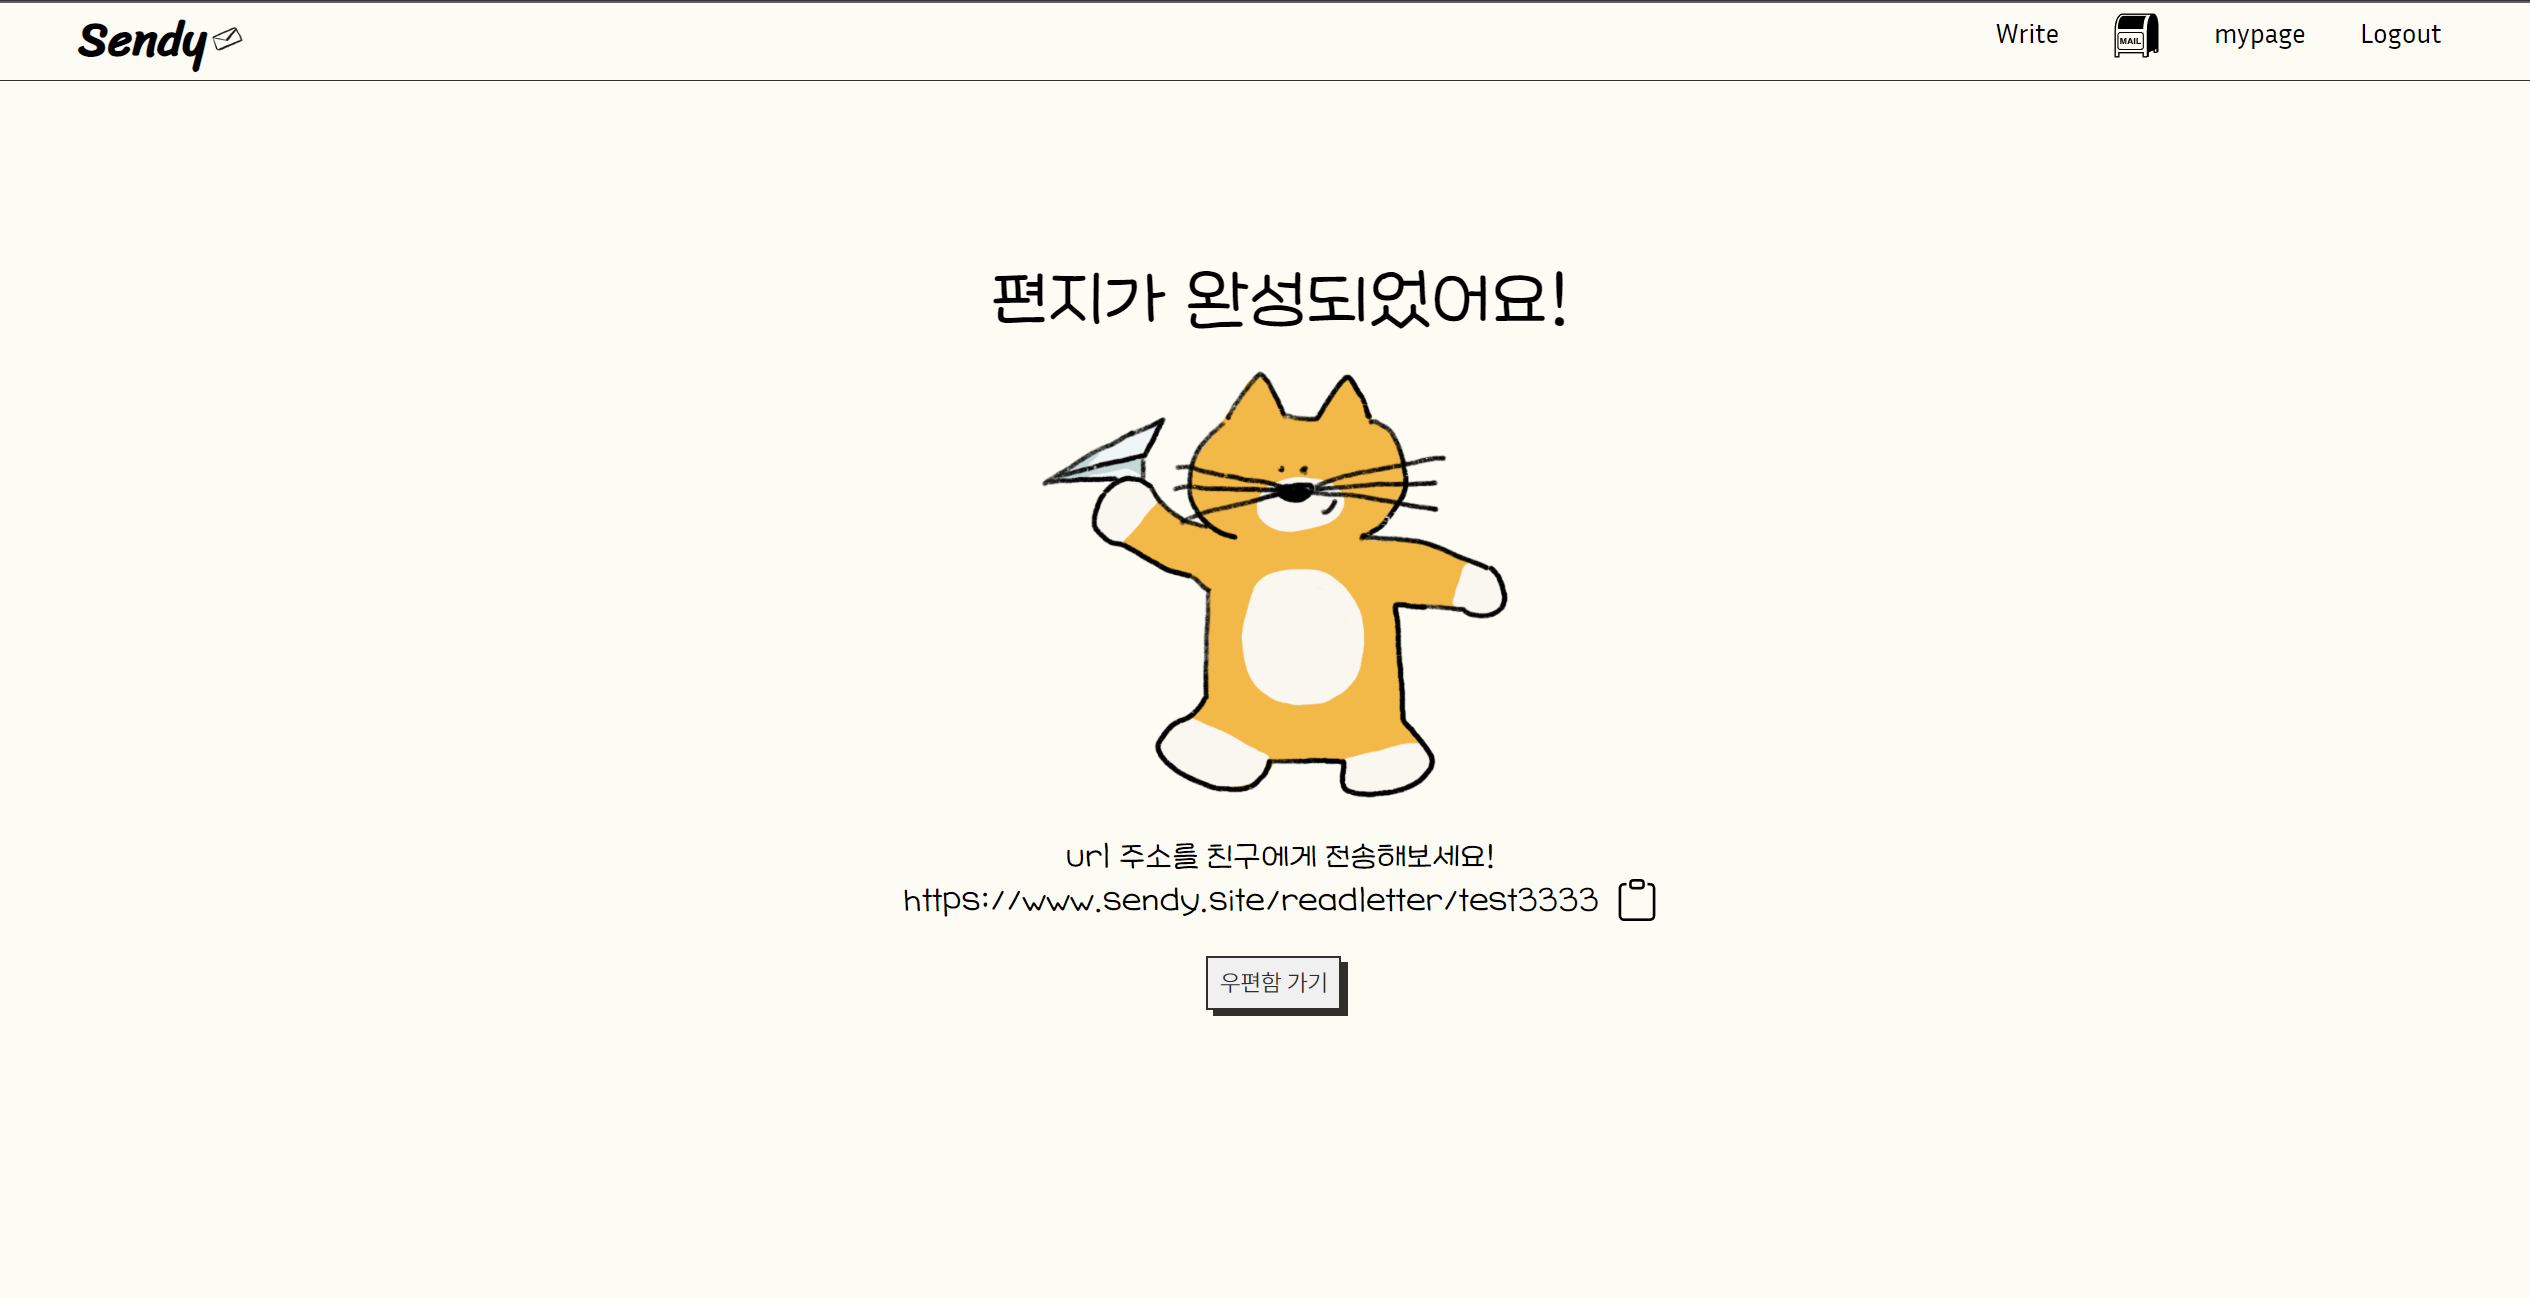Click the 'url 주소를 친구에게 전송해보세요!' text
The height and width of the screenshot is (1299, 2530).
[1279, 856]
